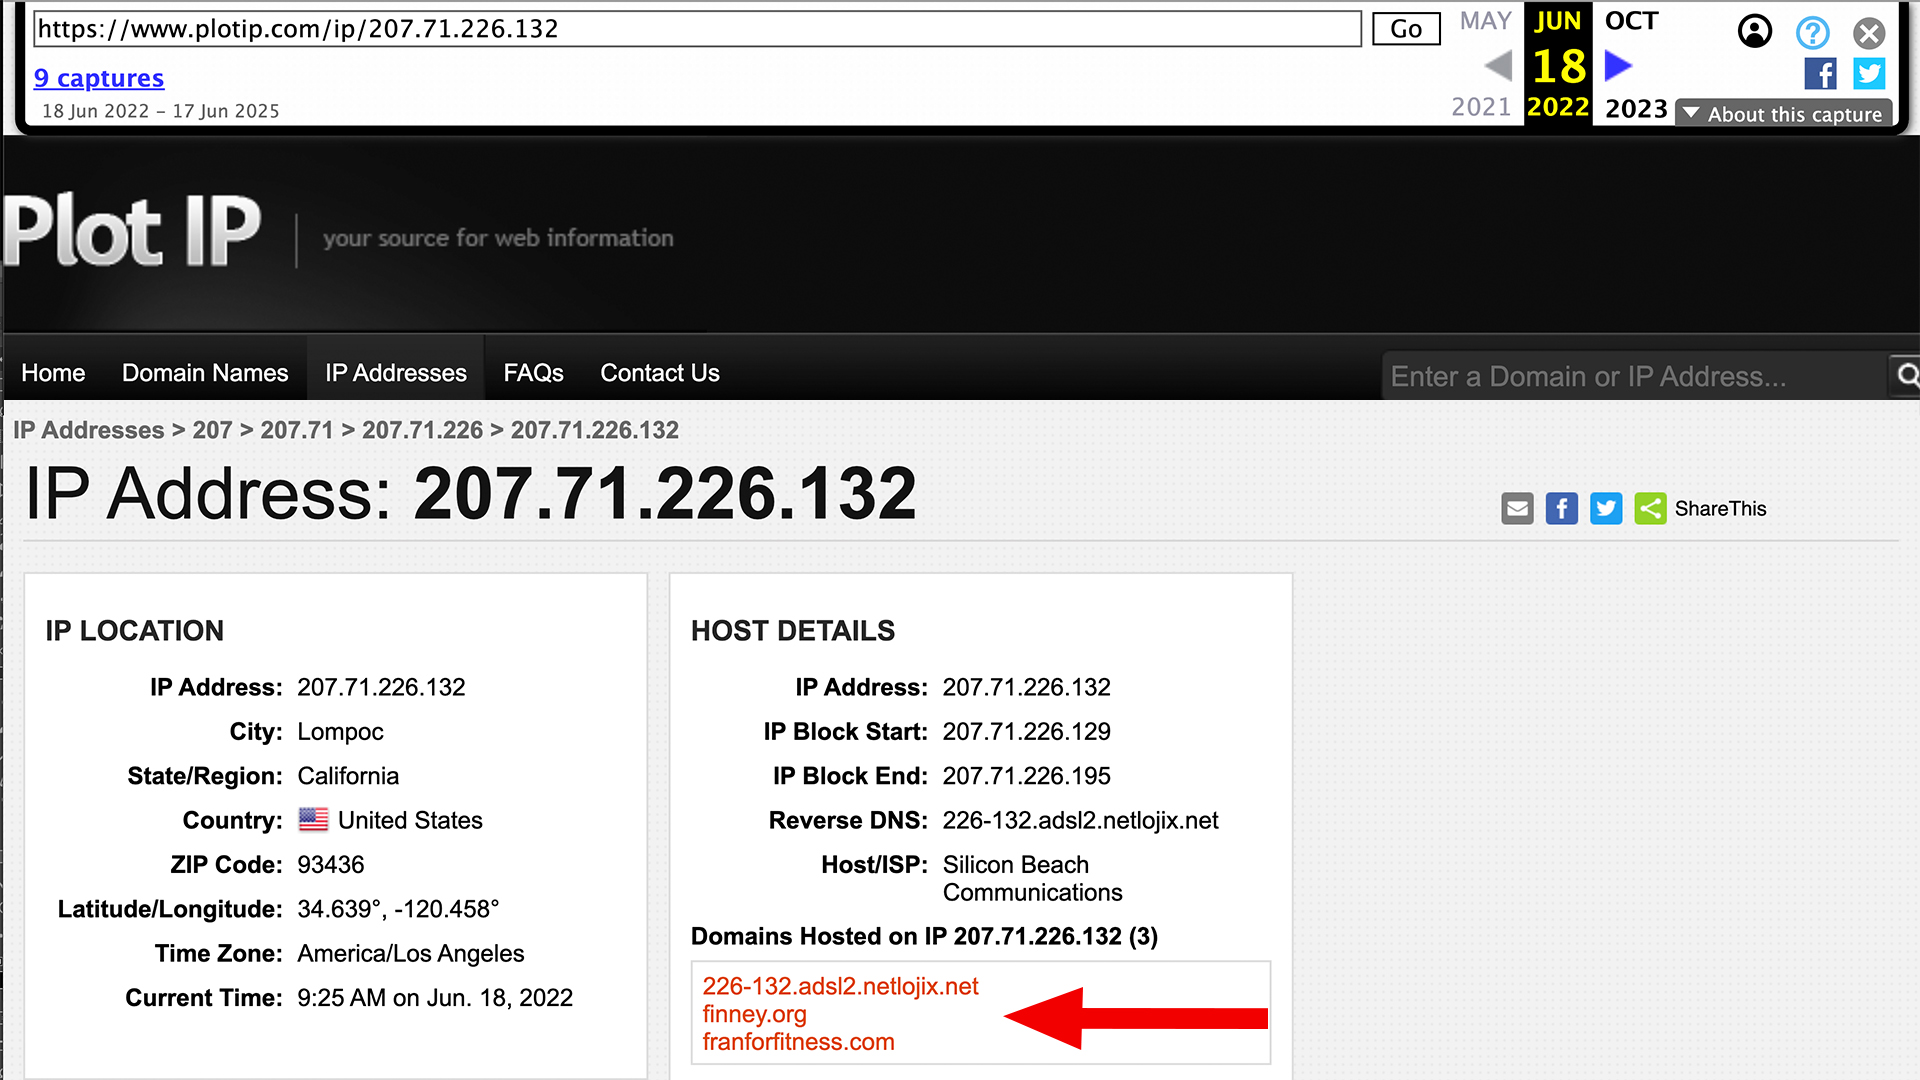Close the Wayback Machine toolbar
This screenshot has width=1920, height=1080.
1868,33
